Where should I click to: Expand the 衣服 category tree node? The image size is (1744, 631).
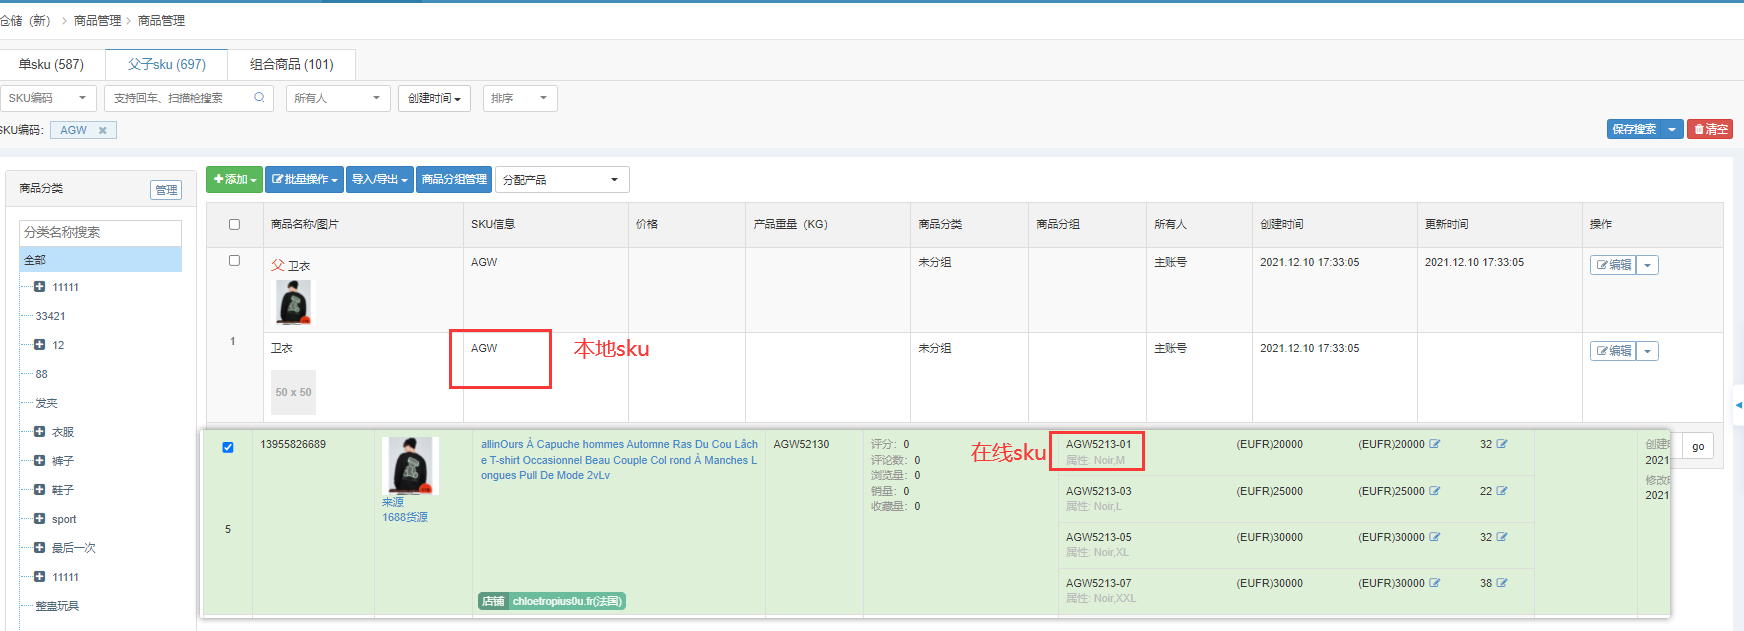pyautogui.click(x=39, y=432)
